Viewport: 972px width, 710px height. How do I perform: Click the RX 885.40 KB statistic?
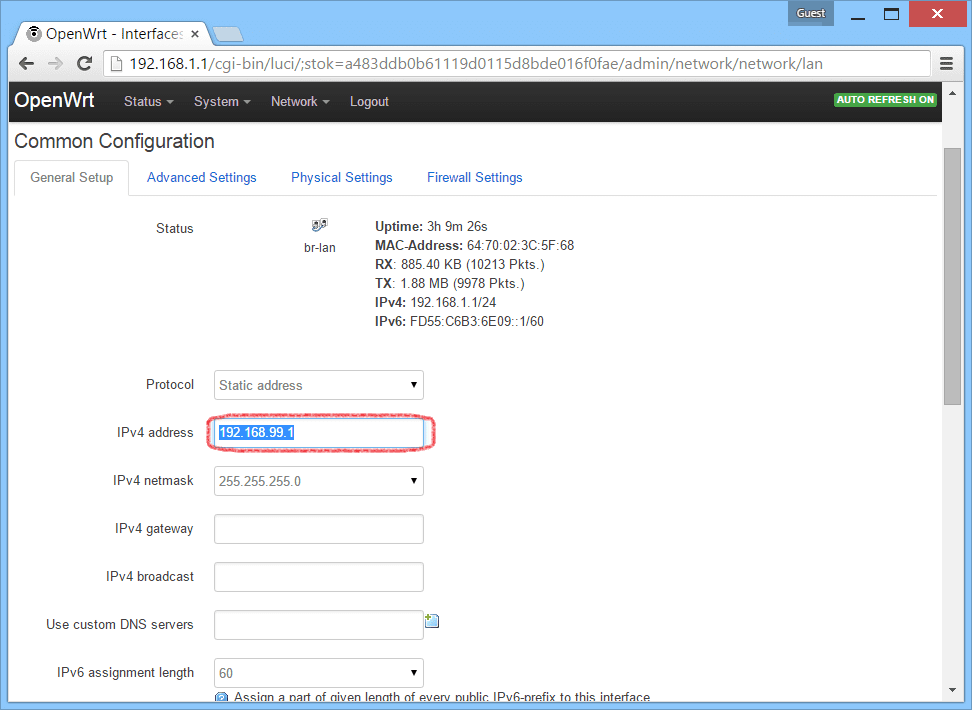(459, 264)
